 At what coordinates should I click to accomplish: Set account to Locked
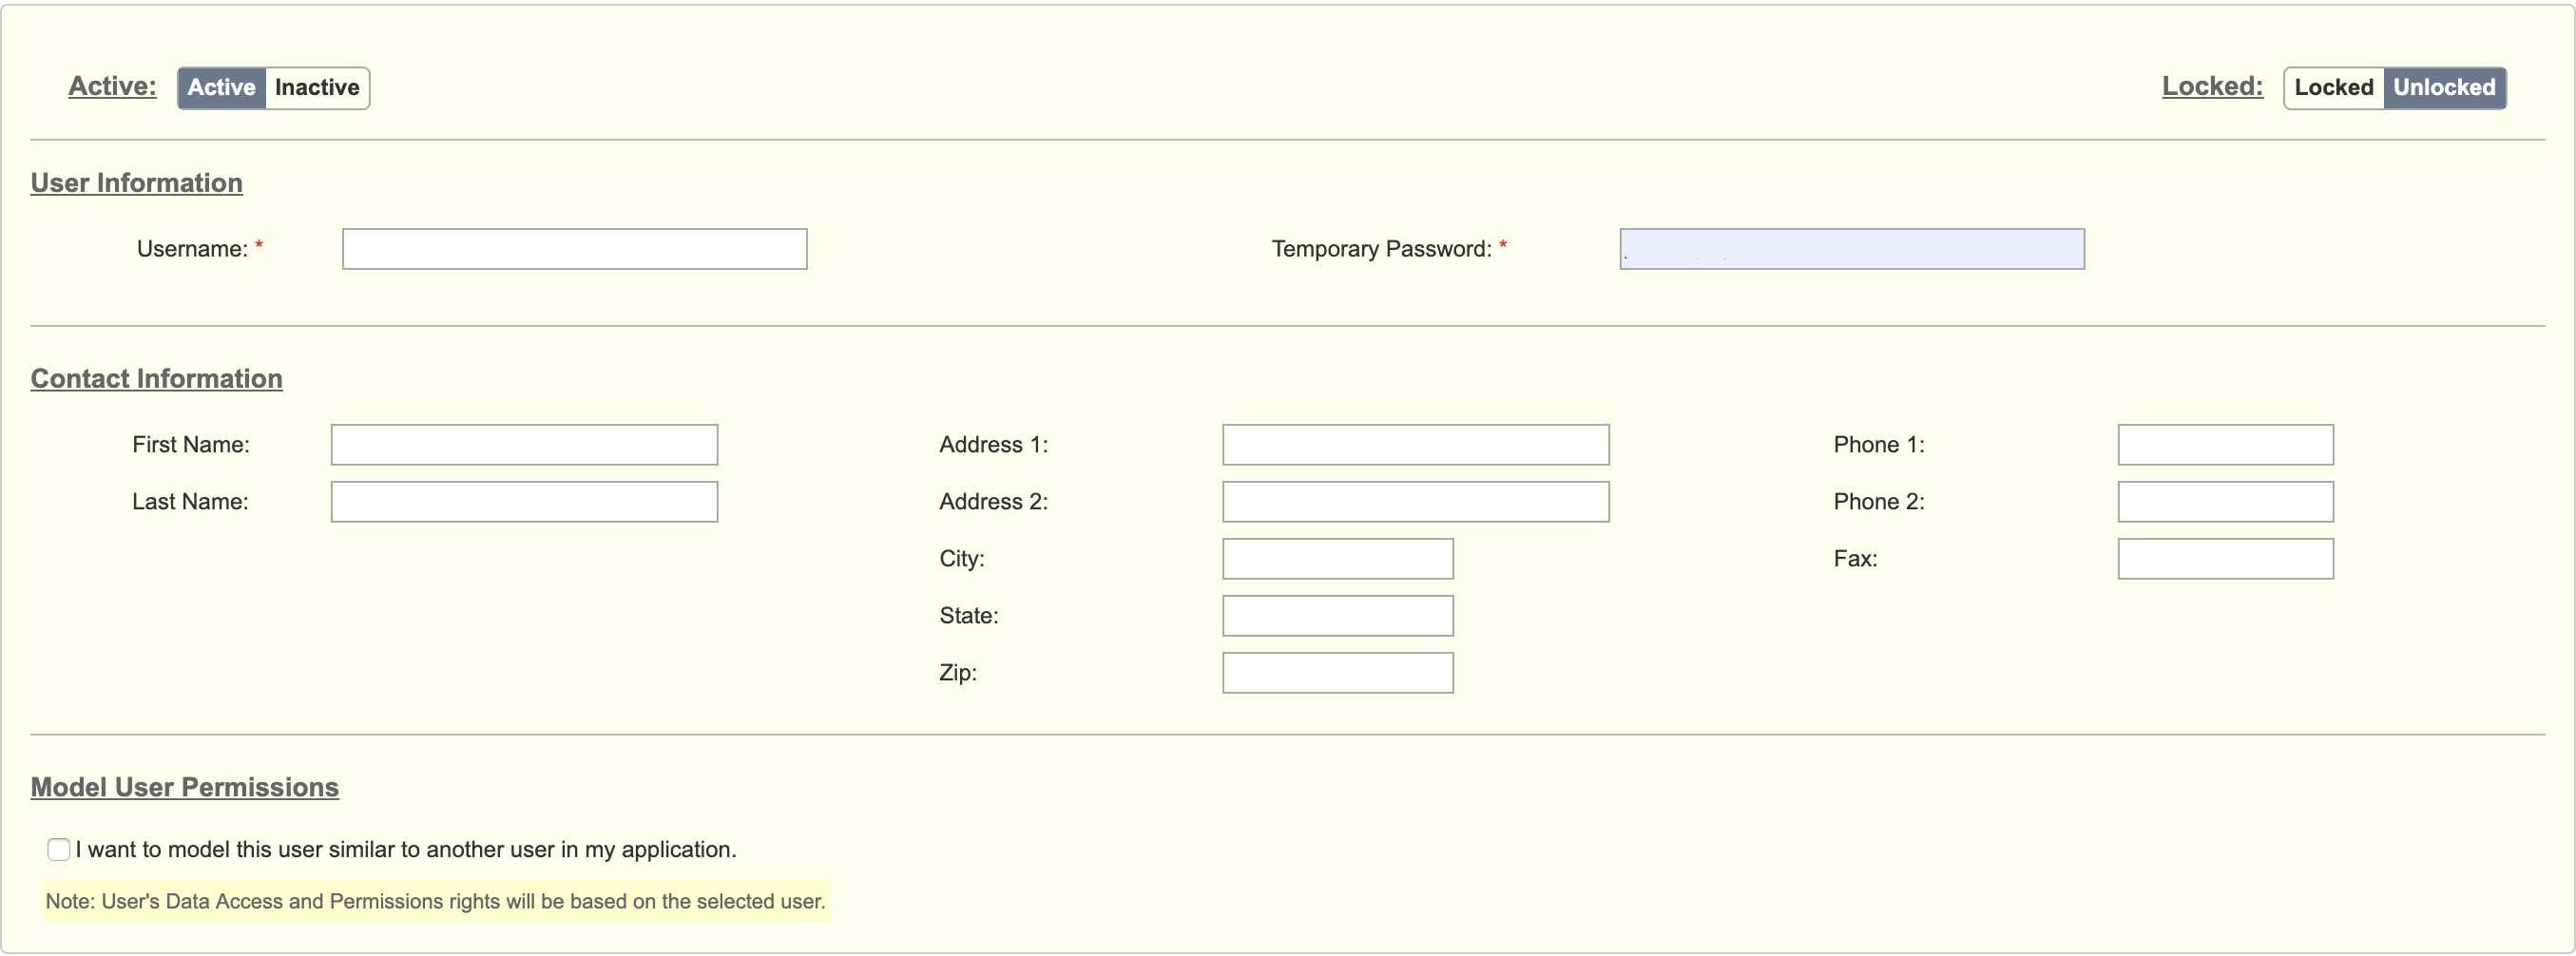point(2334,88)
